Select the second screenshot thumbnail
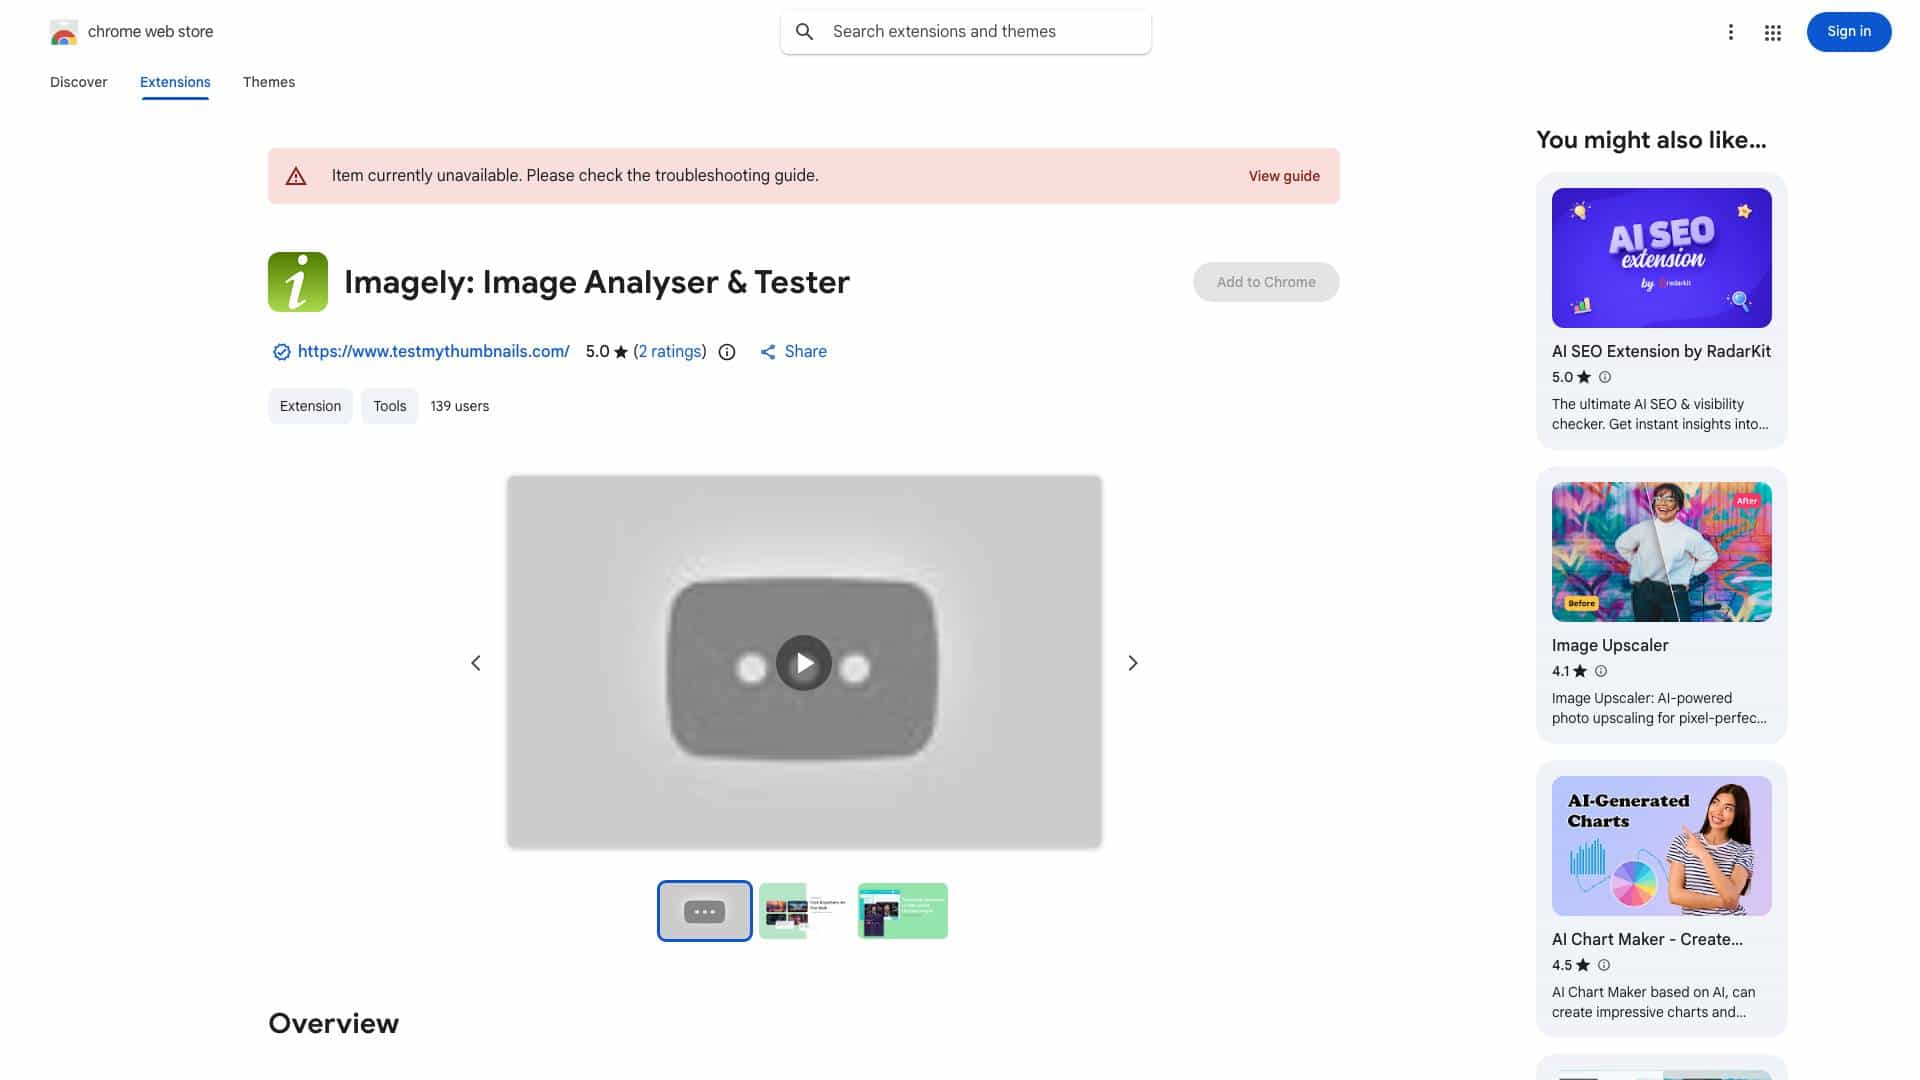Screen dimensions: 1920x1080 [x=803, y=911]
